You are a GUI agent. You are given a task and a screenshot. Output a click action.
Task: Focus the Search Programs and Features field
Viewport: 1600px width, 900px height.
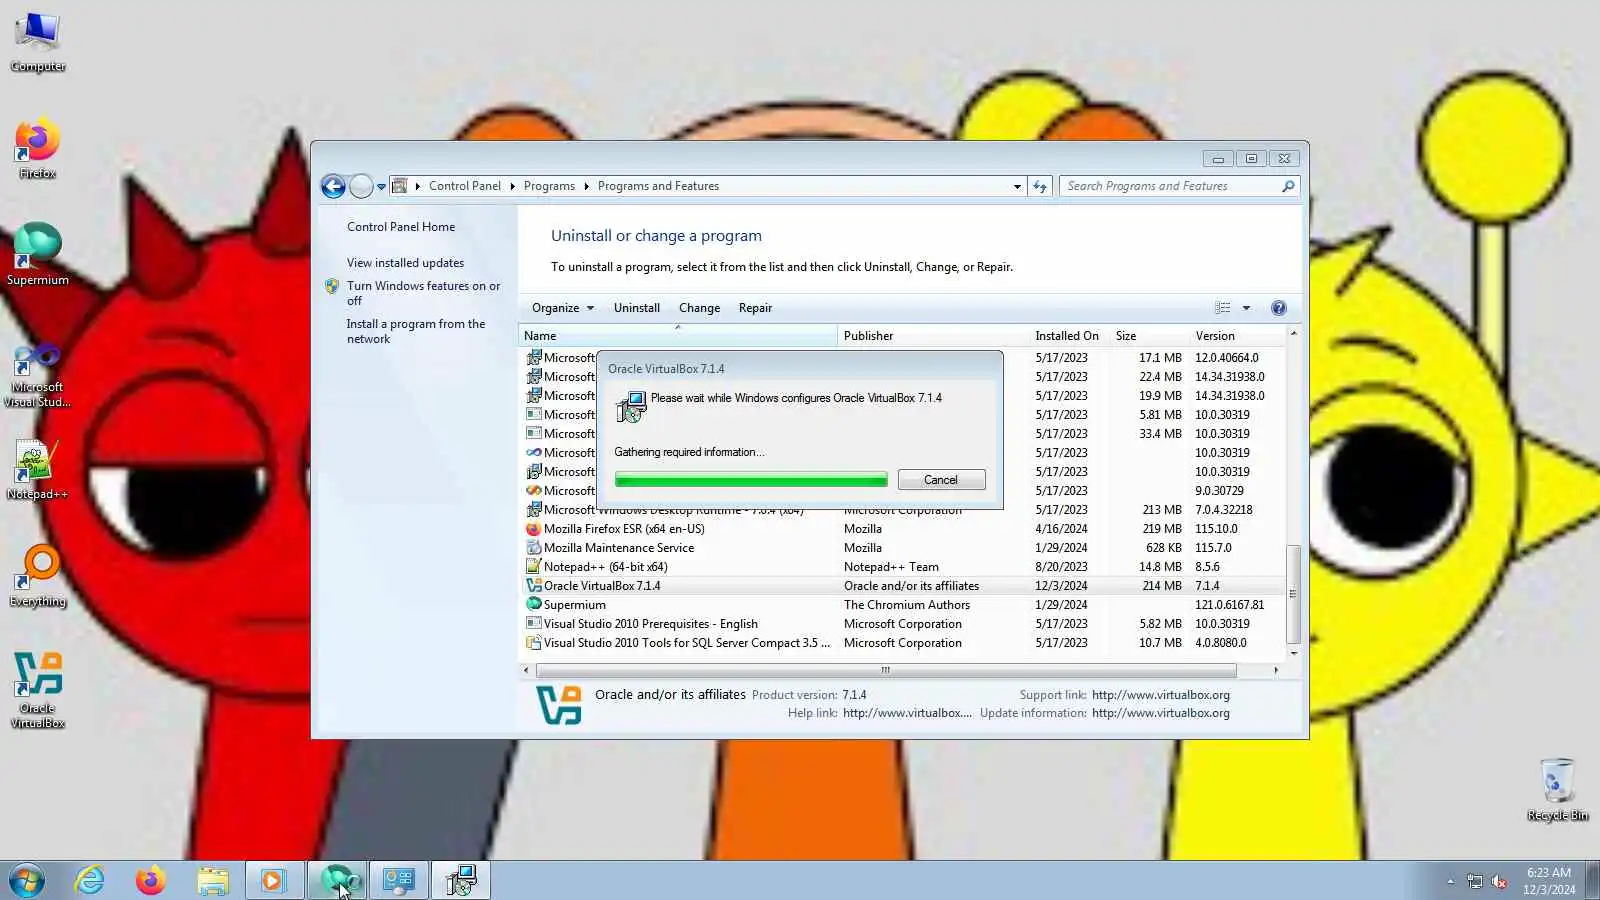click(1170, 186)
